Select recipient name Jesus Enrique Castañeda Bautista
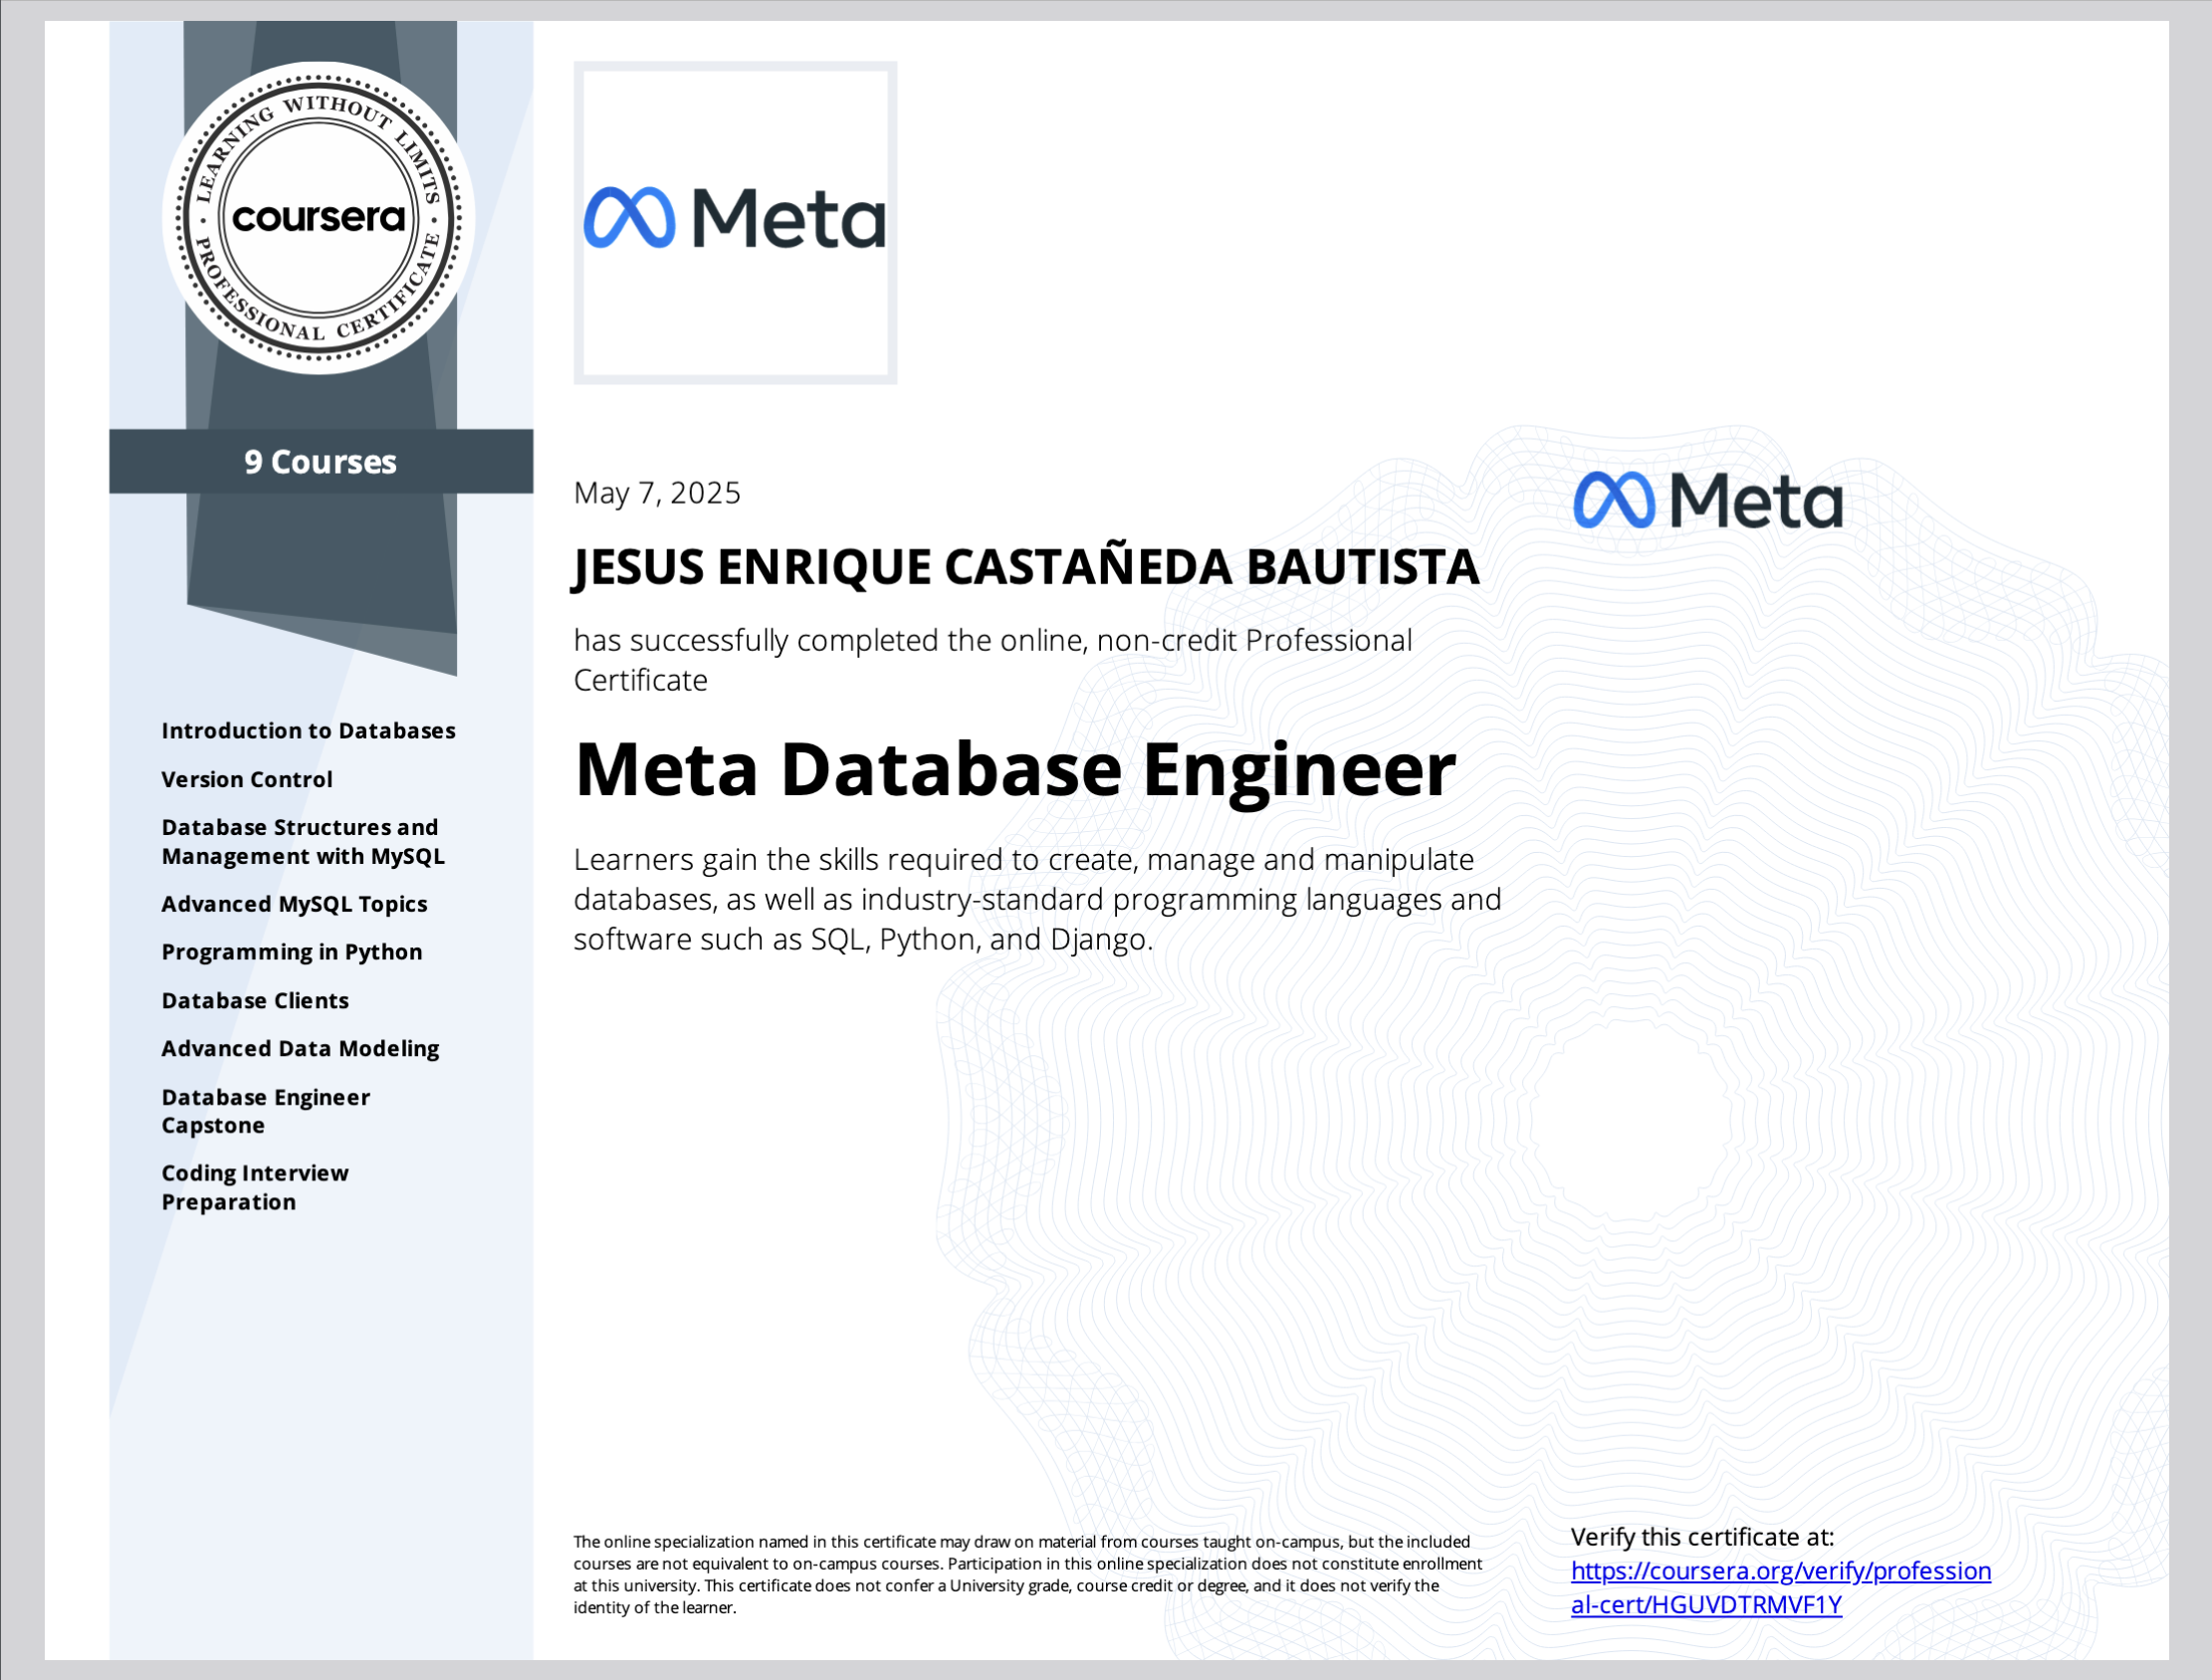This screenshot has height=1680, width=2212. point(1026,567)
